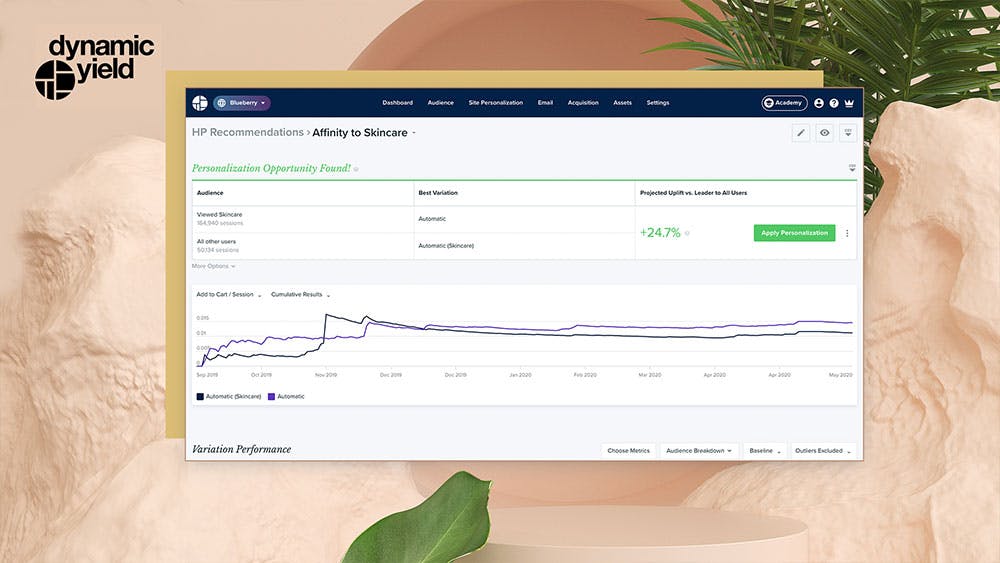1000x563 pixels.
Task: Click the Variation Performance heading
Action: pyautogui.click(x=242, y=450)
